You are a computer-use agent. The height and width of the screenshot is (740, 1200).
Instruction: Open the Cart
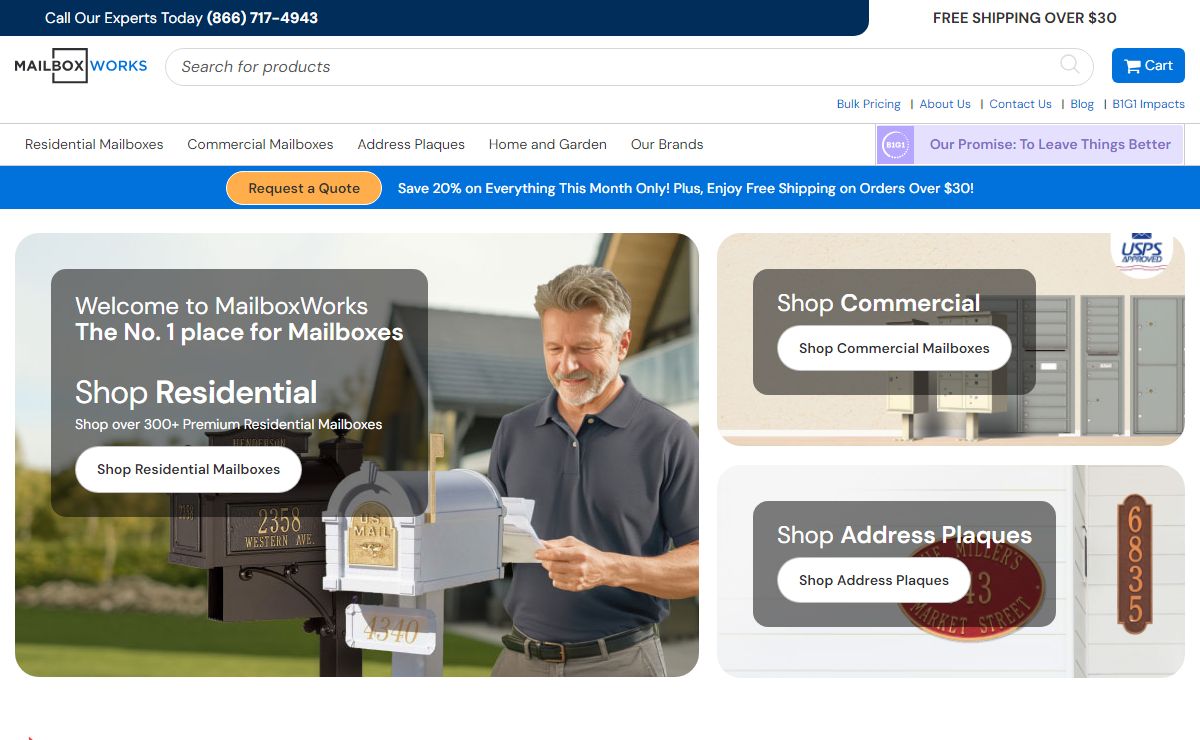[1148, 66]
